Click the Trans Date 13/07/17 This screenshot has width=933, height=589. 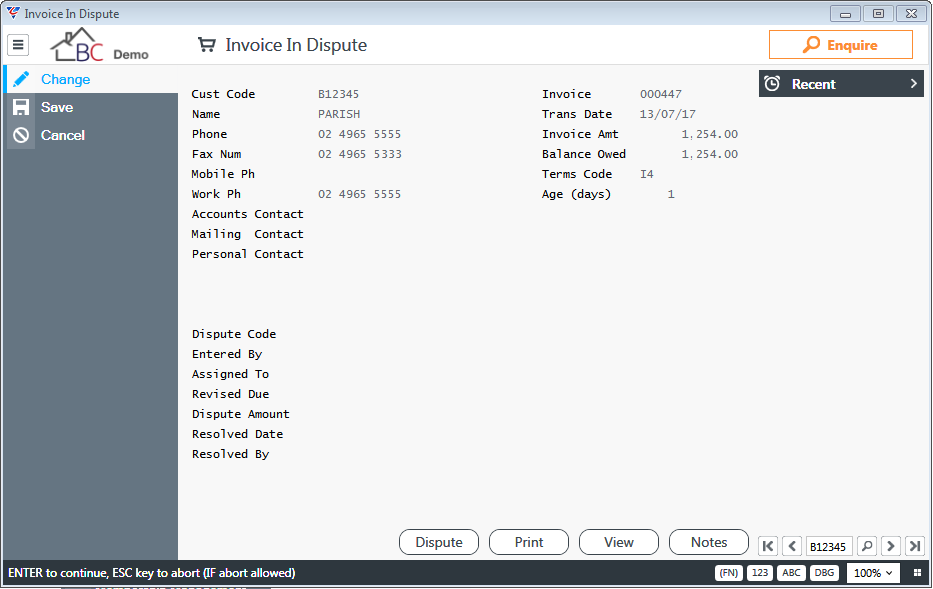coord(668,114)
